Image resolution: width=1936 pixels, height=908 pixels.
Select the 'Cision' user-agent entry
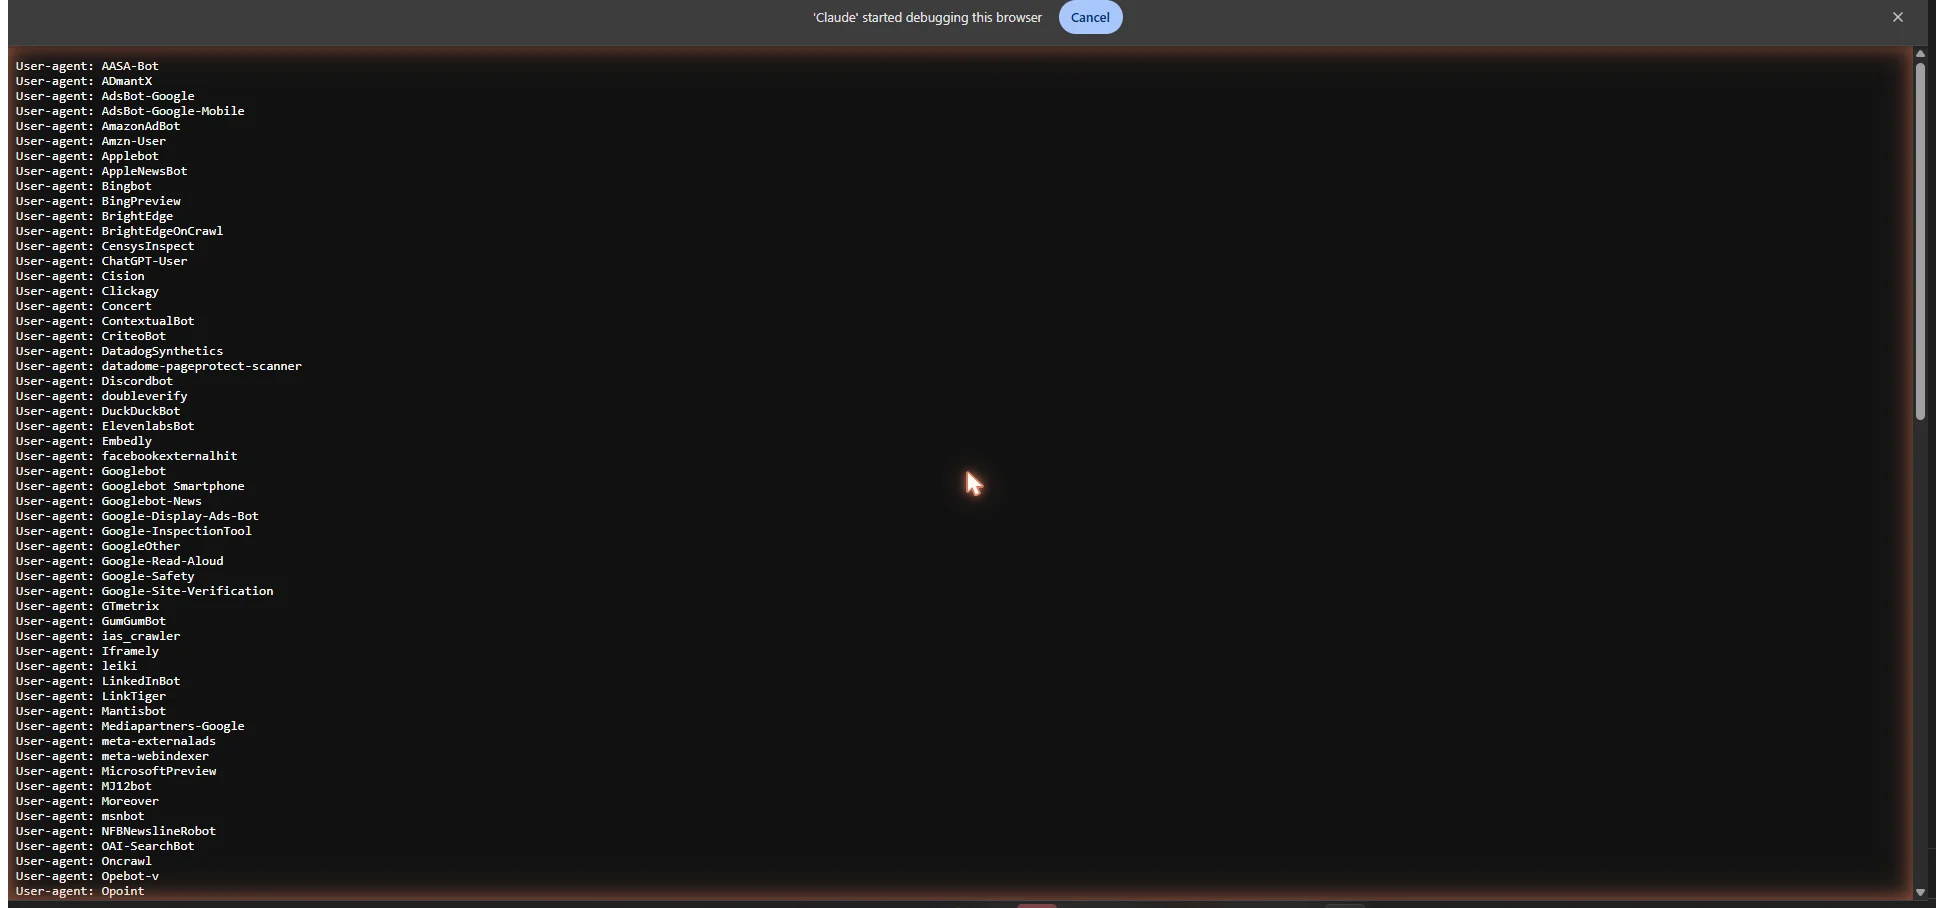80,276
